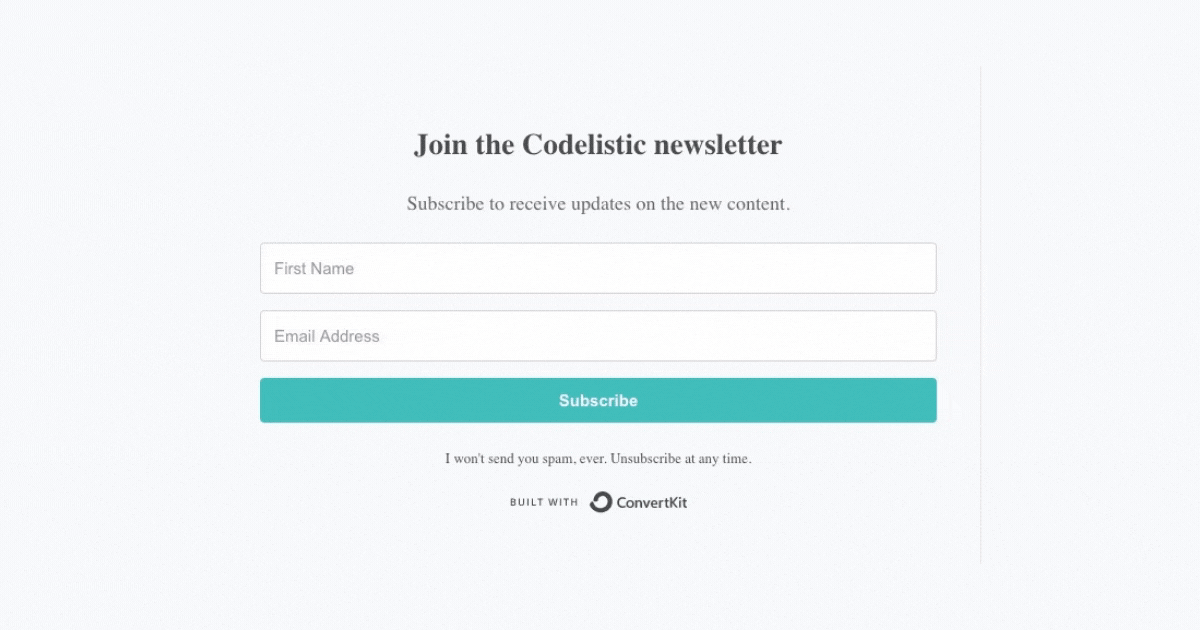Click the "Email Address" placeholder text
Screen dimensions: 1200x630
coord(327,336)
